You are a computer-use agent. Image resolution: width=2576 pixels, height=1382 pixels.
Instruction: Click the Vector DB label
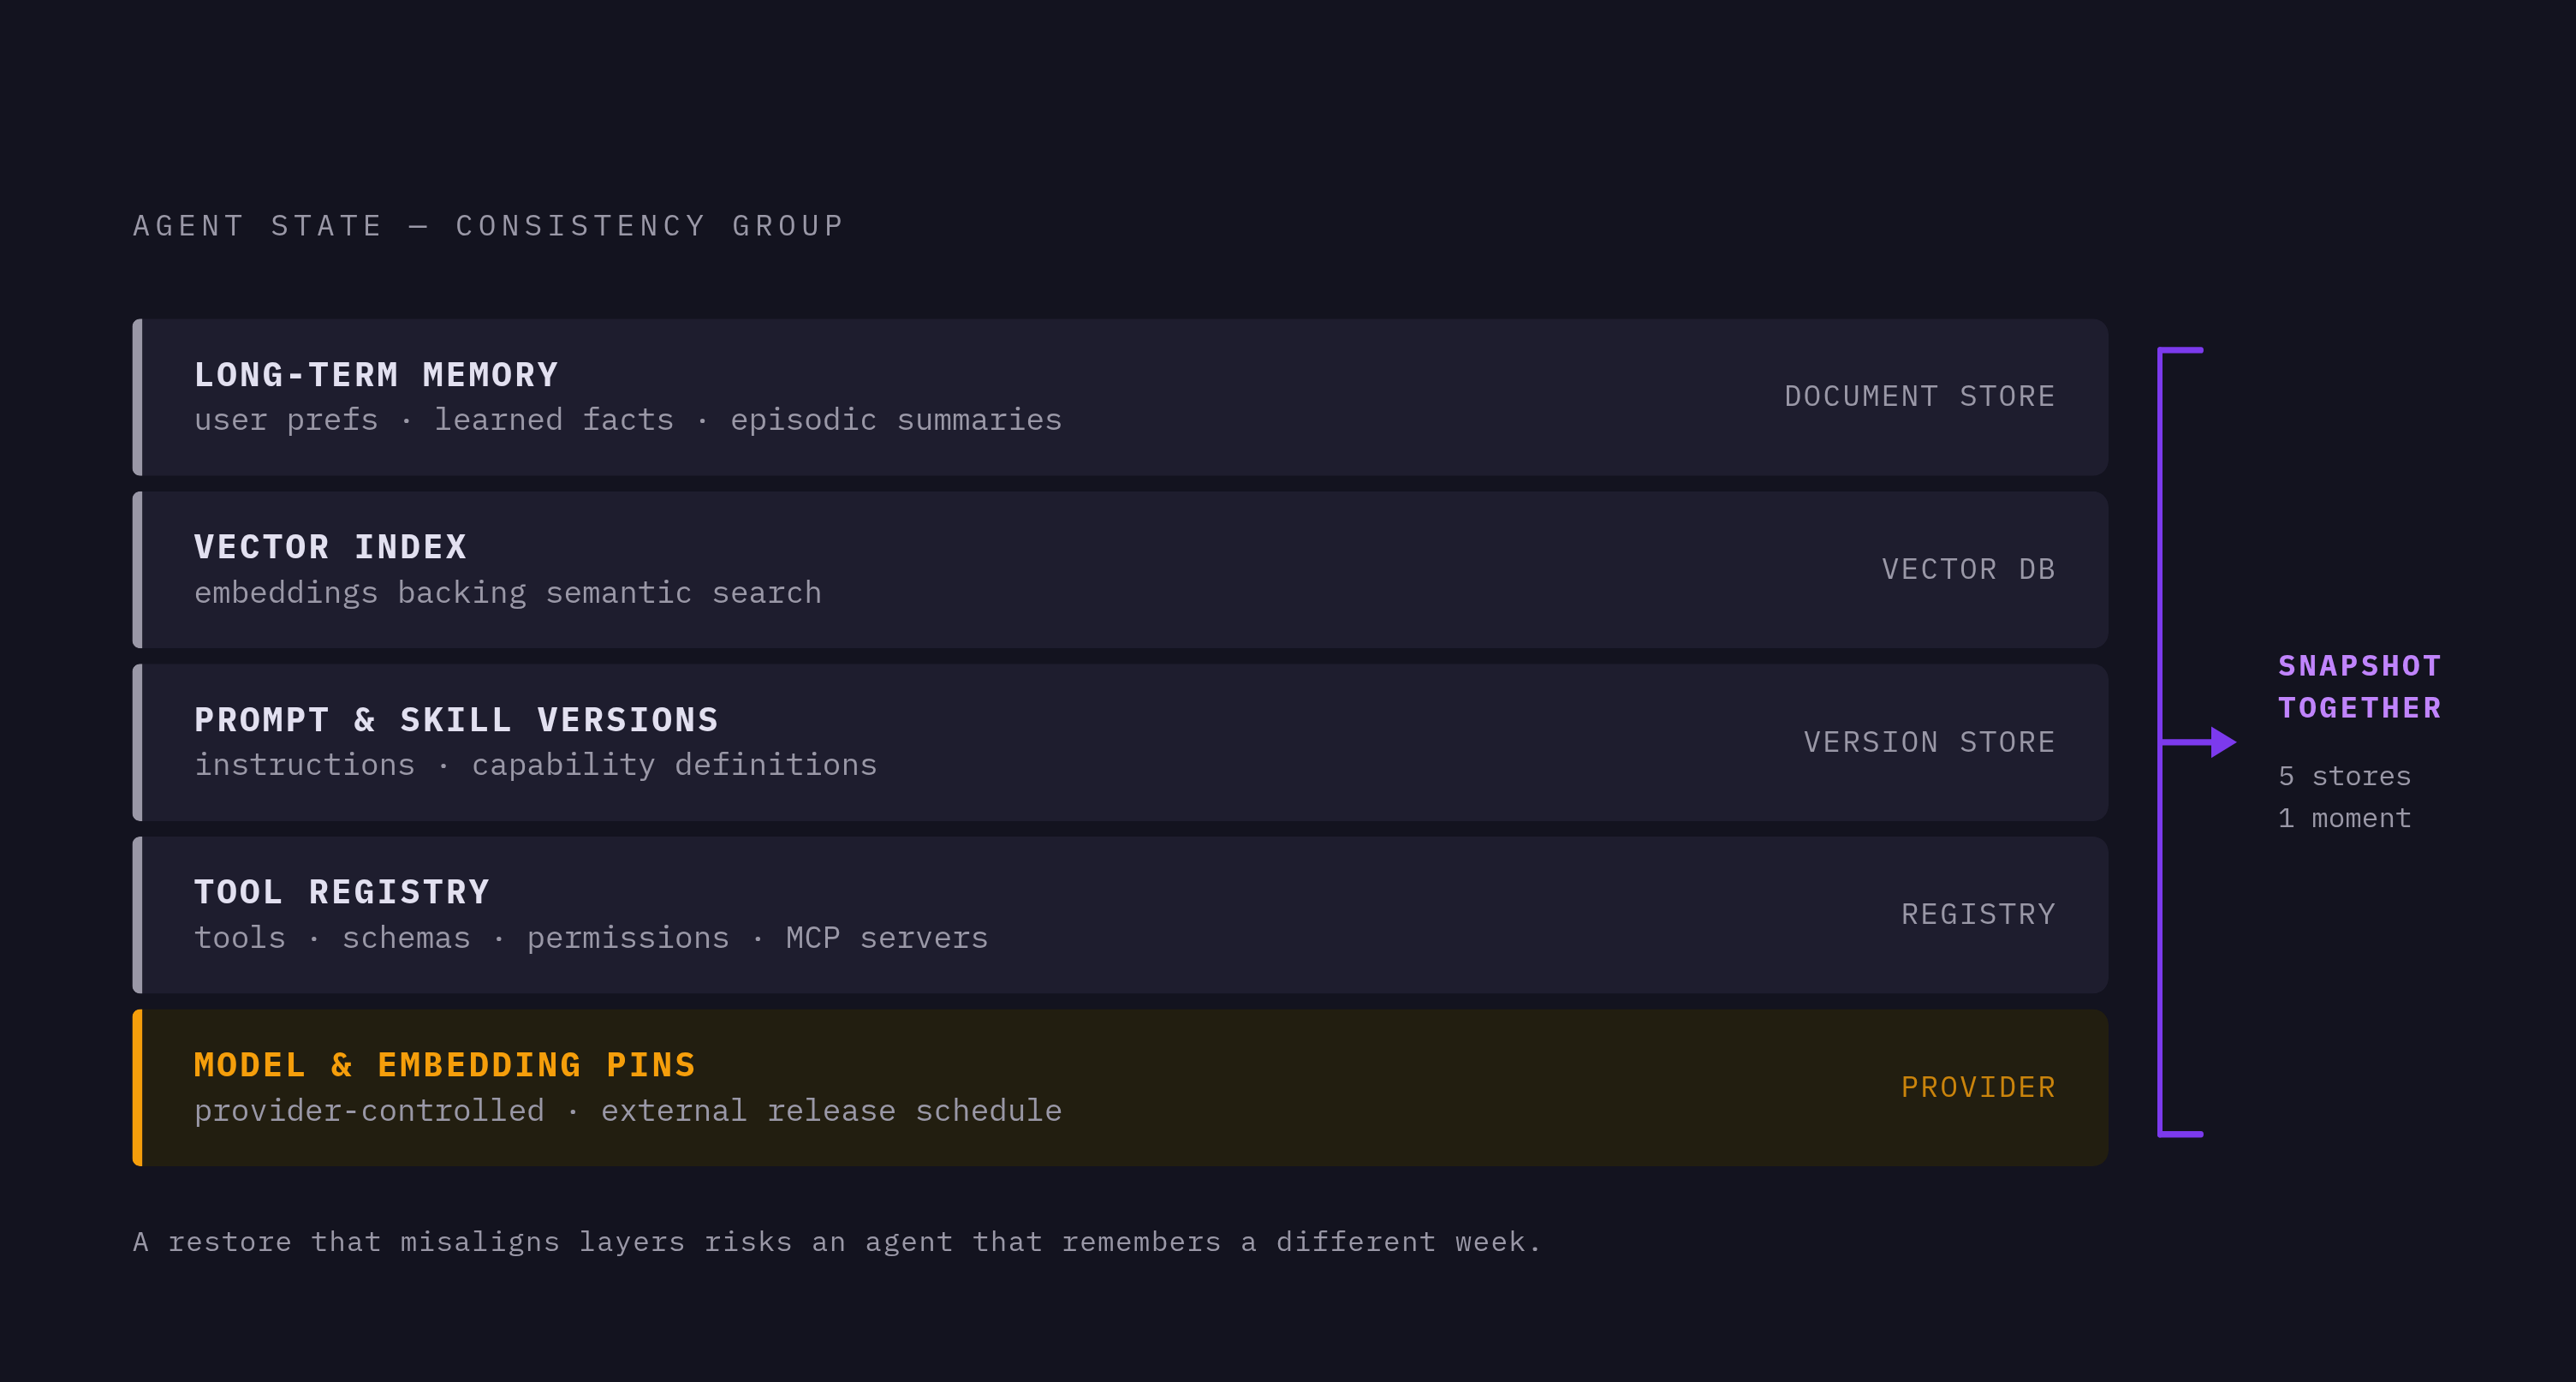click(x=1968, y=569)
